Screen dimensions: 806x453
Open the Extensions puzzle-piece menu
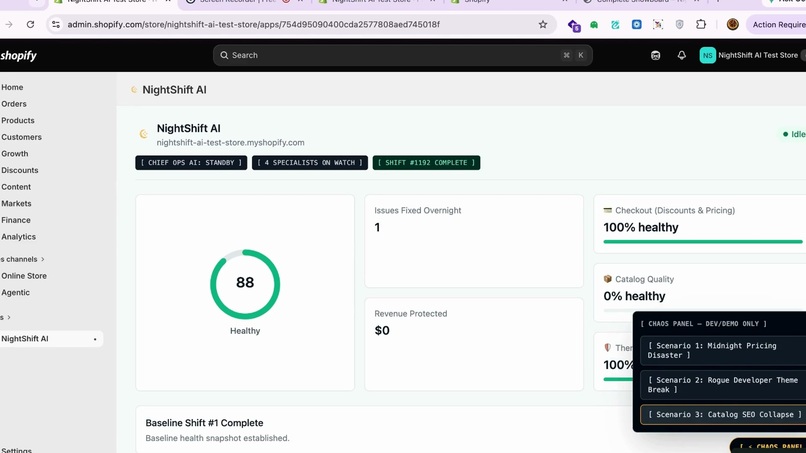click(x=701, y=24)
